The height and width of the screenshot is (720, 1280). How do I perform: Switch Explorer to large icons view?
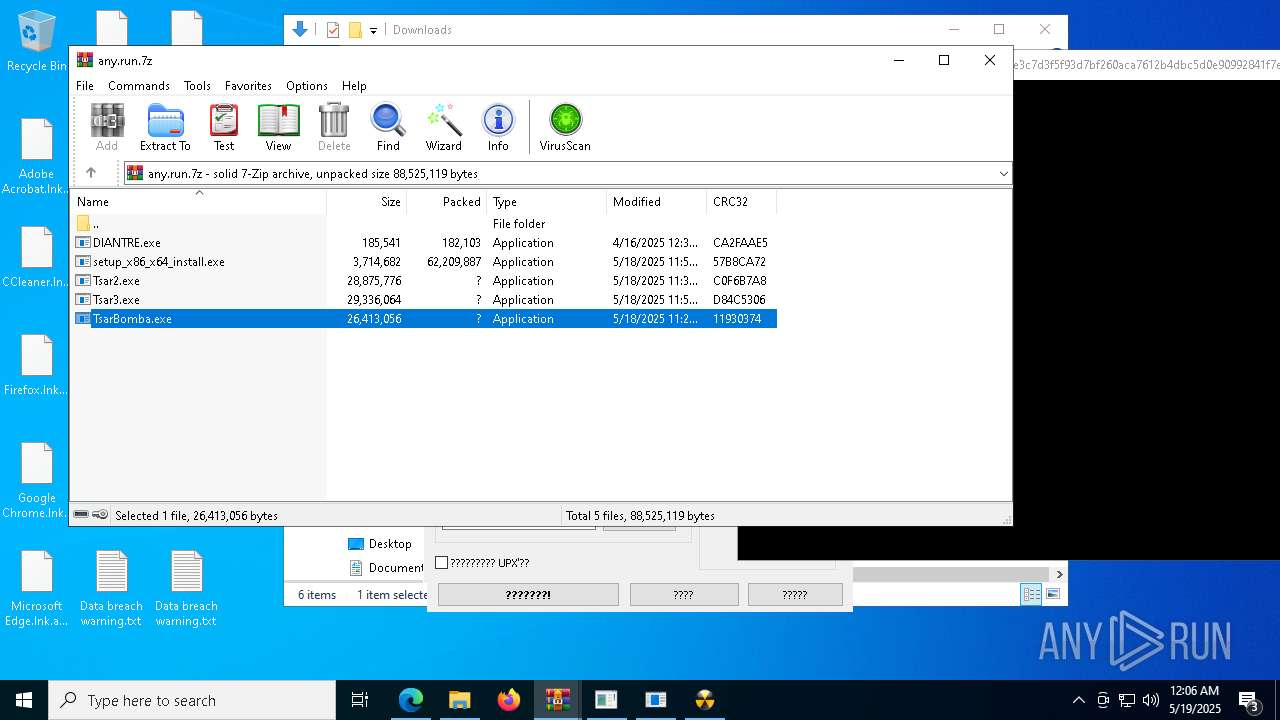click(1053, 594)
